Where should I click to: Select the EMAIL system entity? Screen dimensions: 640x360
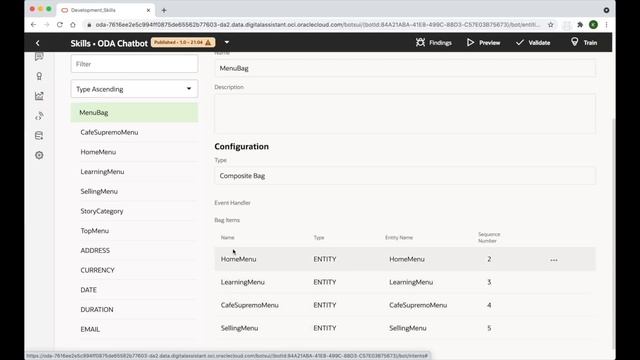click(134, 329)
